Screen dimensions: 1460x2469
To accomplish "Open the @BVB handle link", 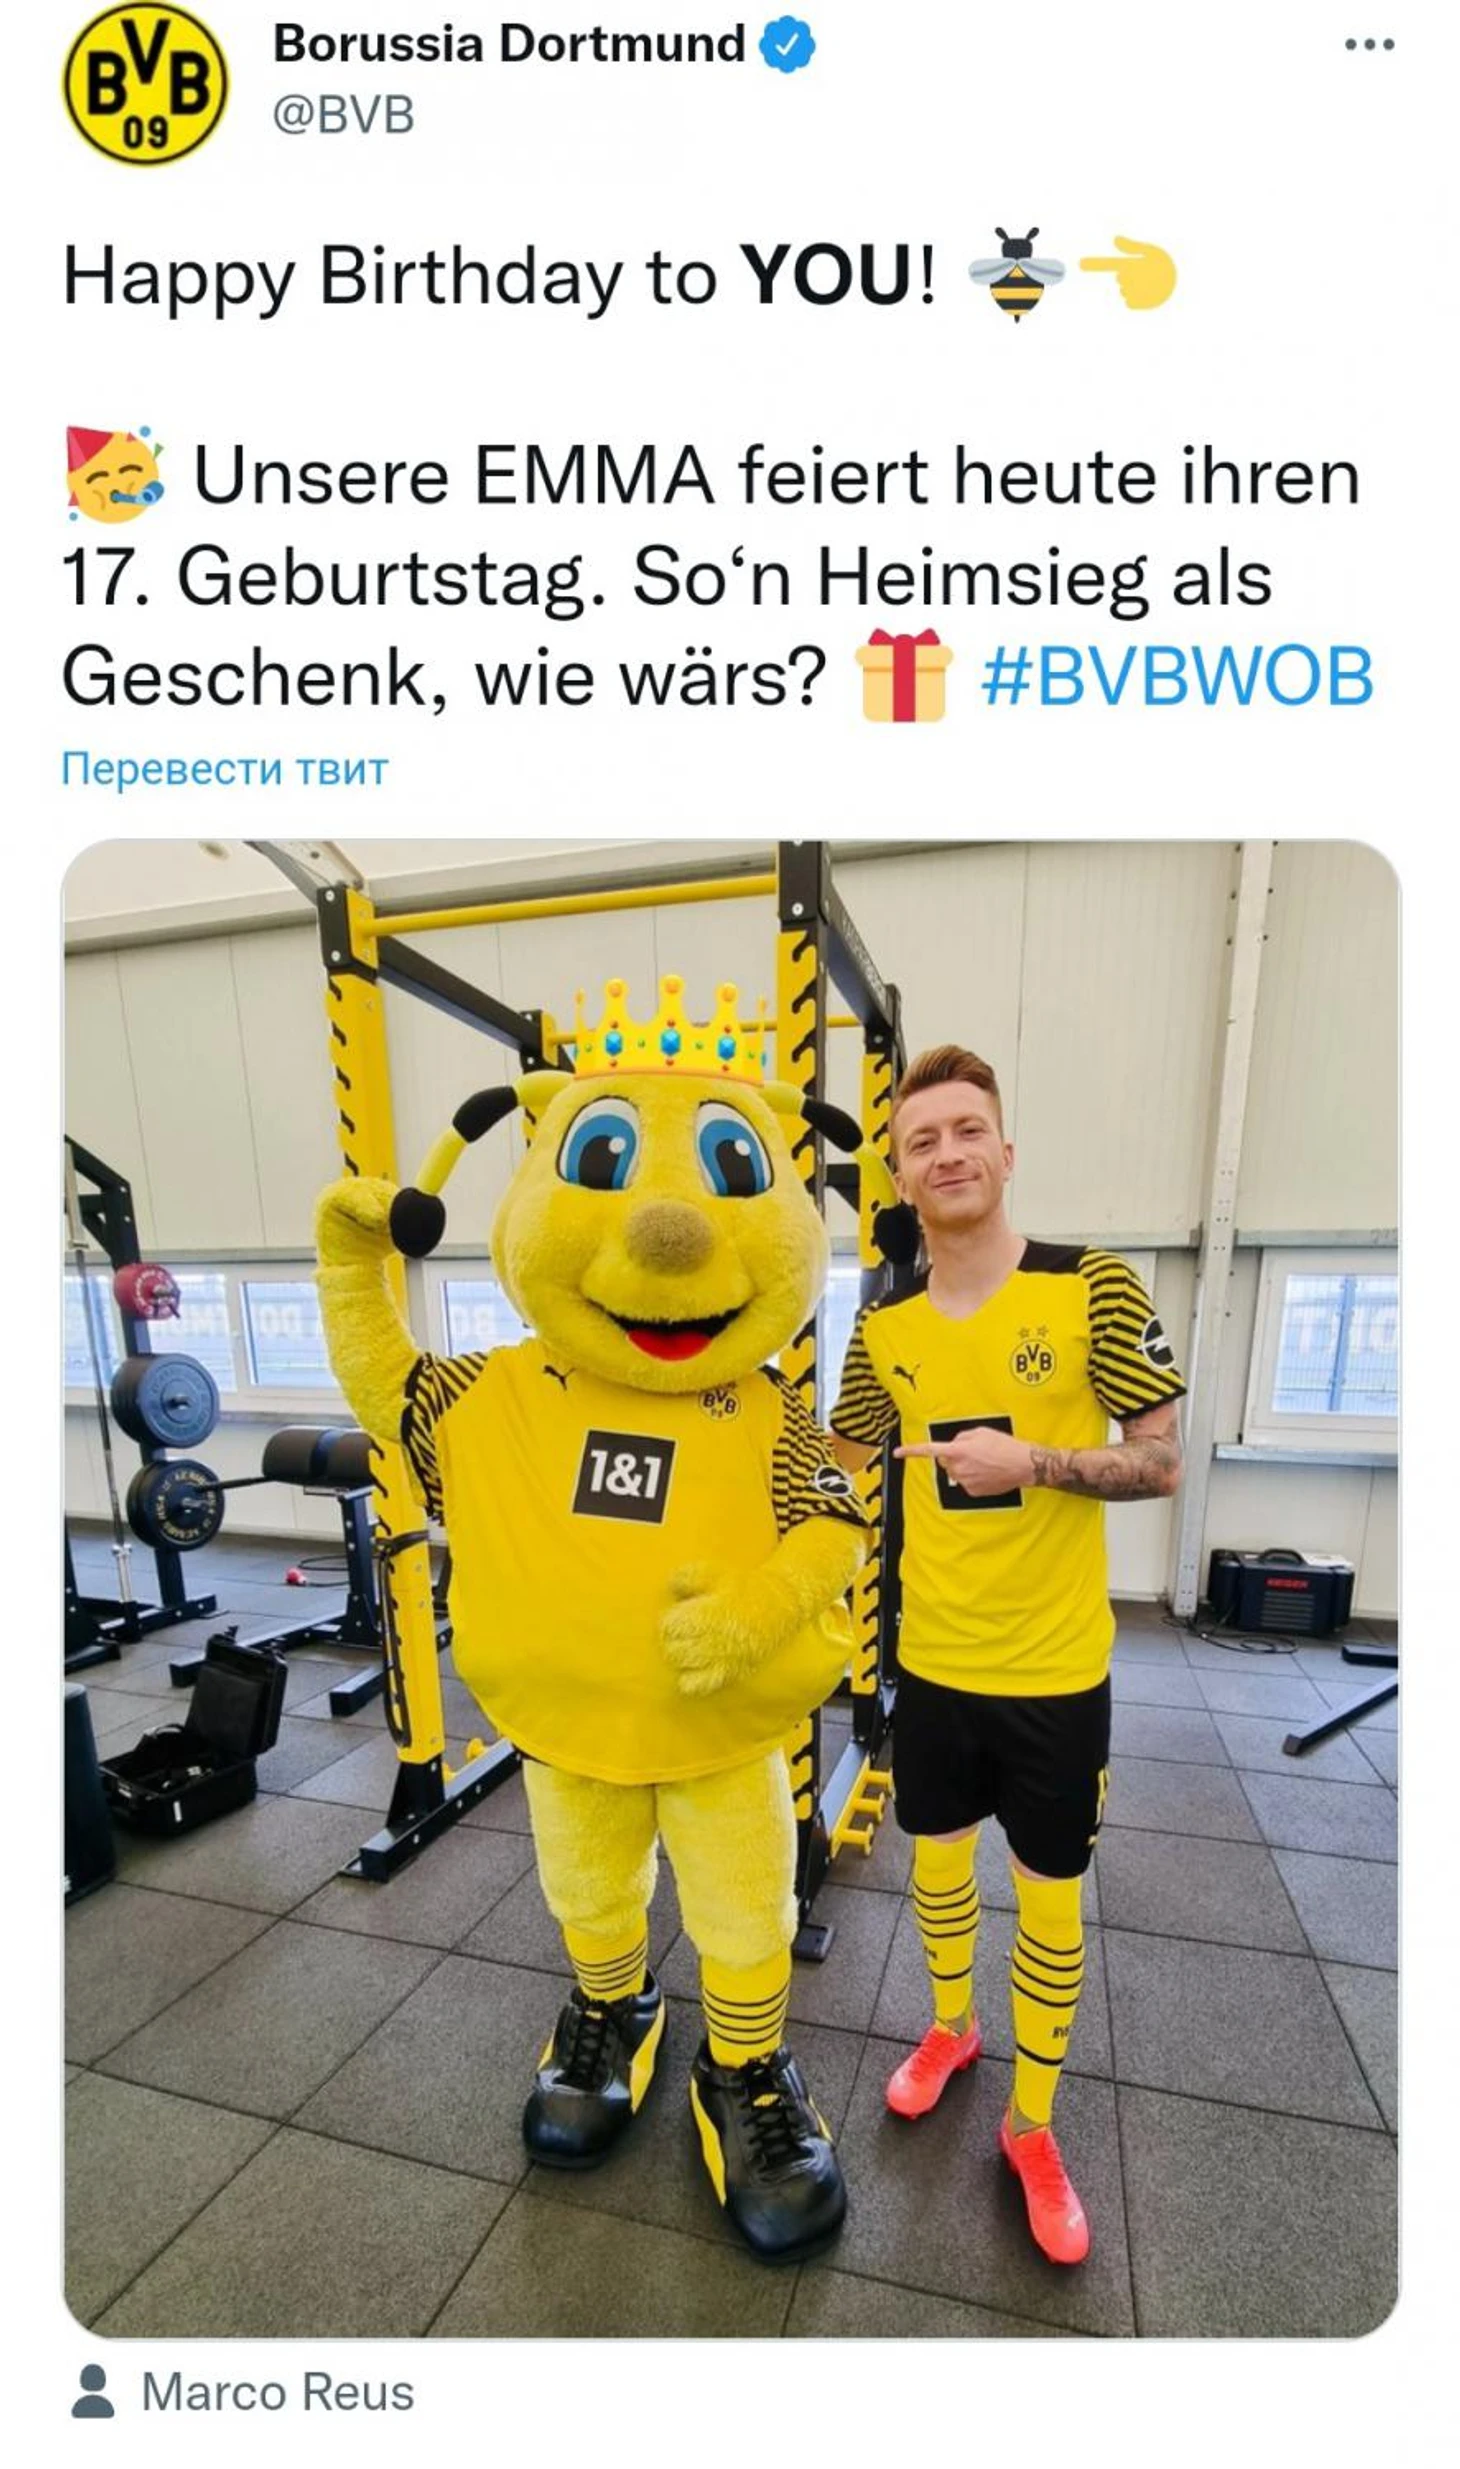I will click(x=343, y=115).
